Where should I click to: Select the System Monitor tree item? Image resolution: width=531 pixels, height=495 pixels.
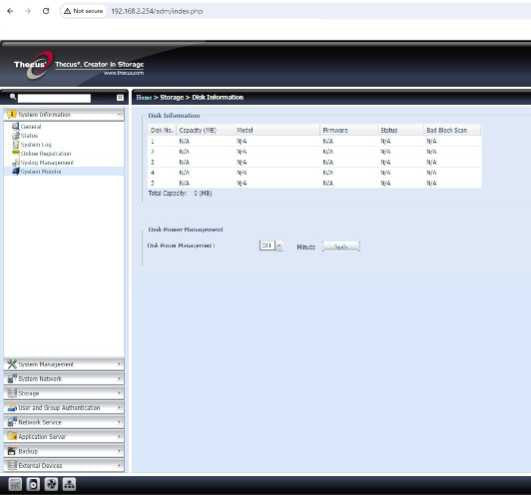[x=41, y=172]
